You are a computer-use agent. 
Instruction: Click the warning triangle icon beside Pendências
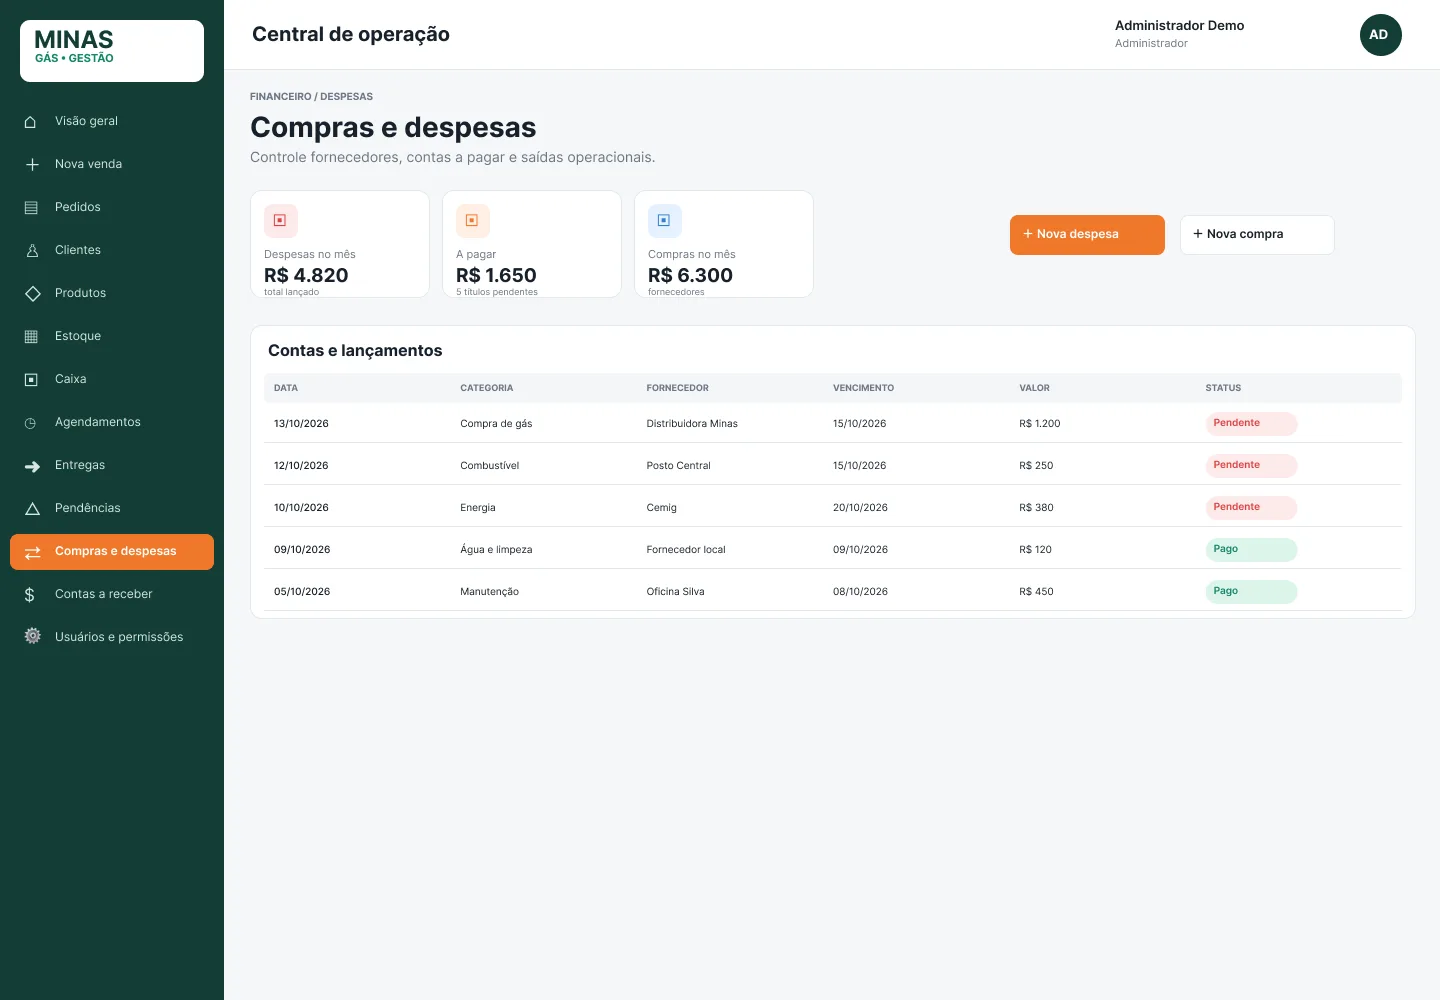click(32, 509)
